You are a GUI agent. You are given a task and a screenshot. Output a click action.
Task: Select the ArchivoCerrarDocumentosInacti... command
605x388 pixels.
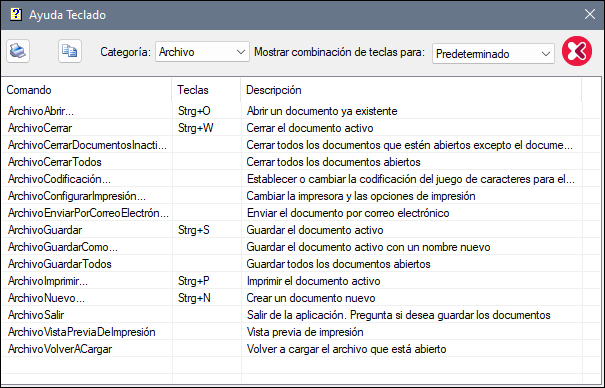click(x=87, y=145)
